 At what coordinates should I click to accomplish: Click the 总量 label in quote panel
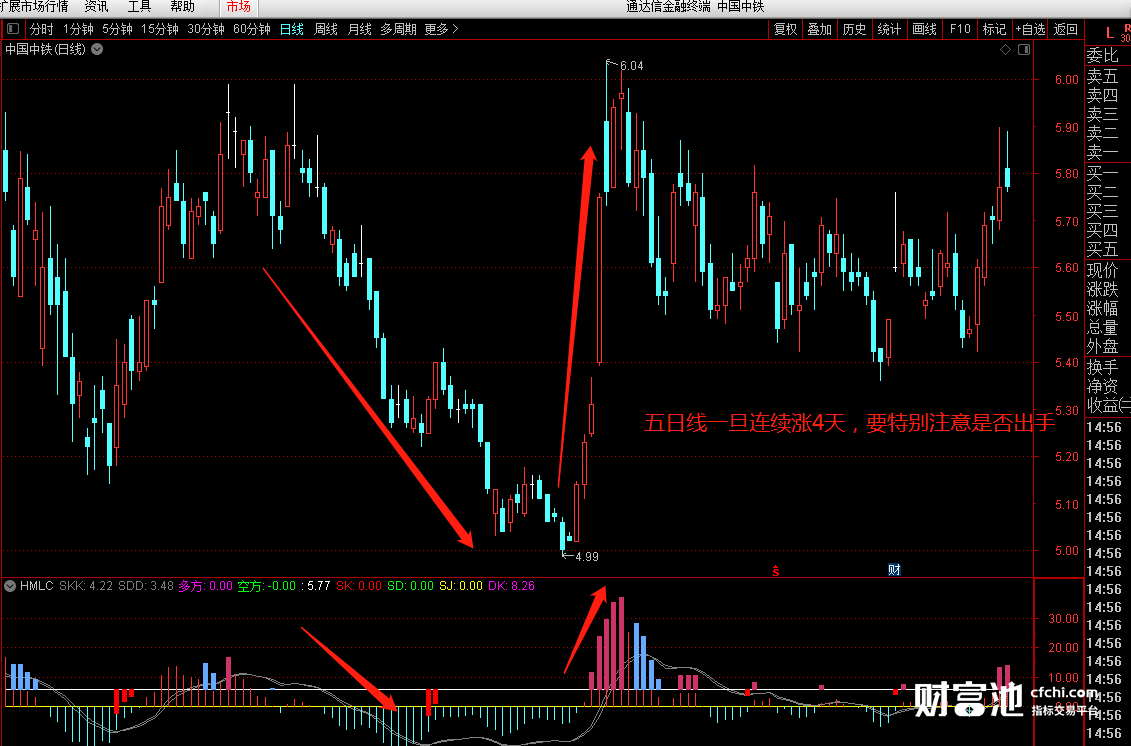pyautogui.click(x=1102, y=328)
